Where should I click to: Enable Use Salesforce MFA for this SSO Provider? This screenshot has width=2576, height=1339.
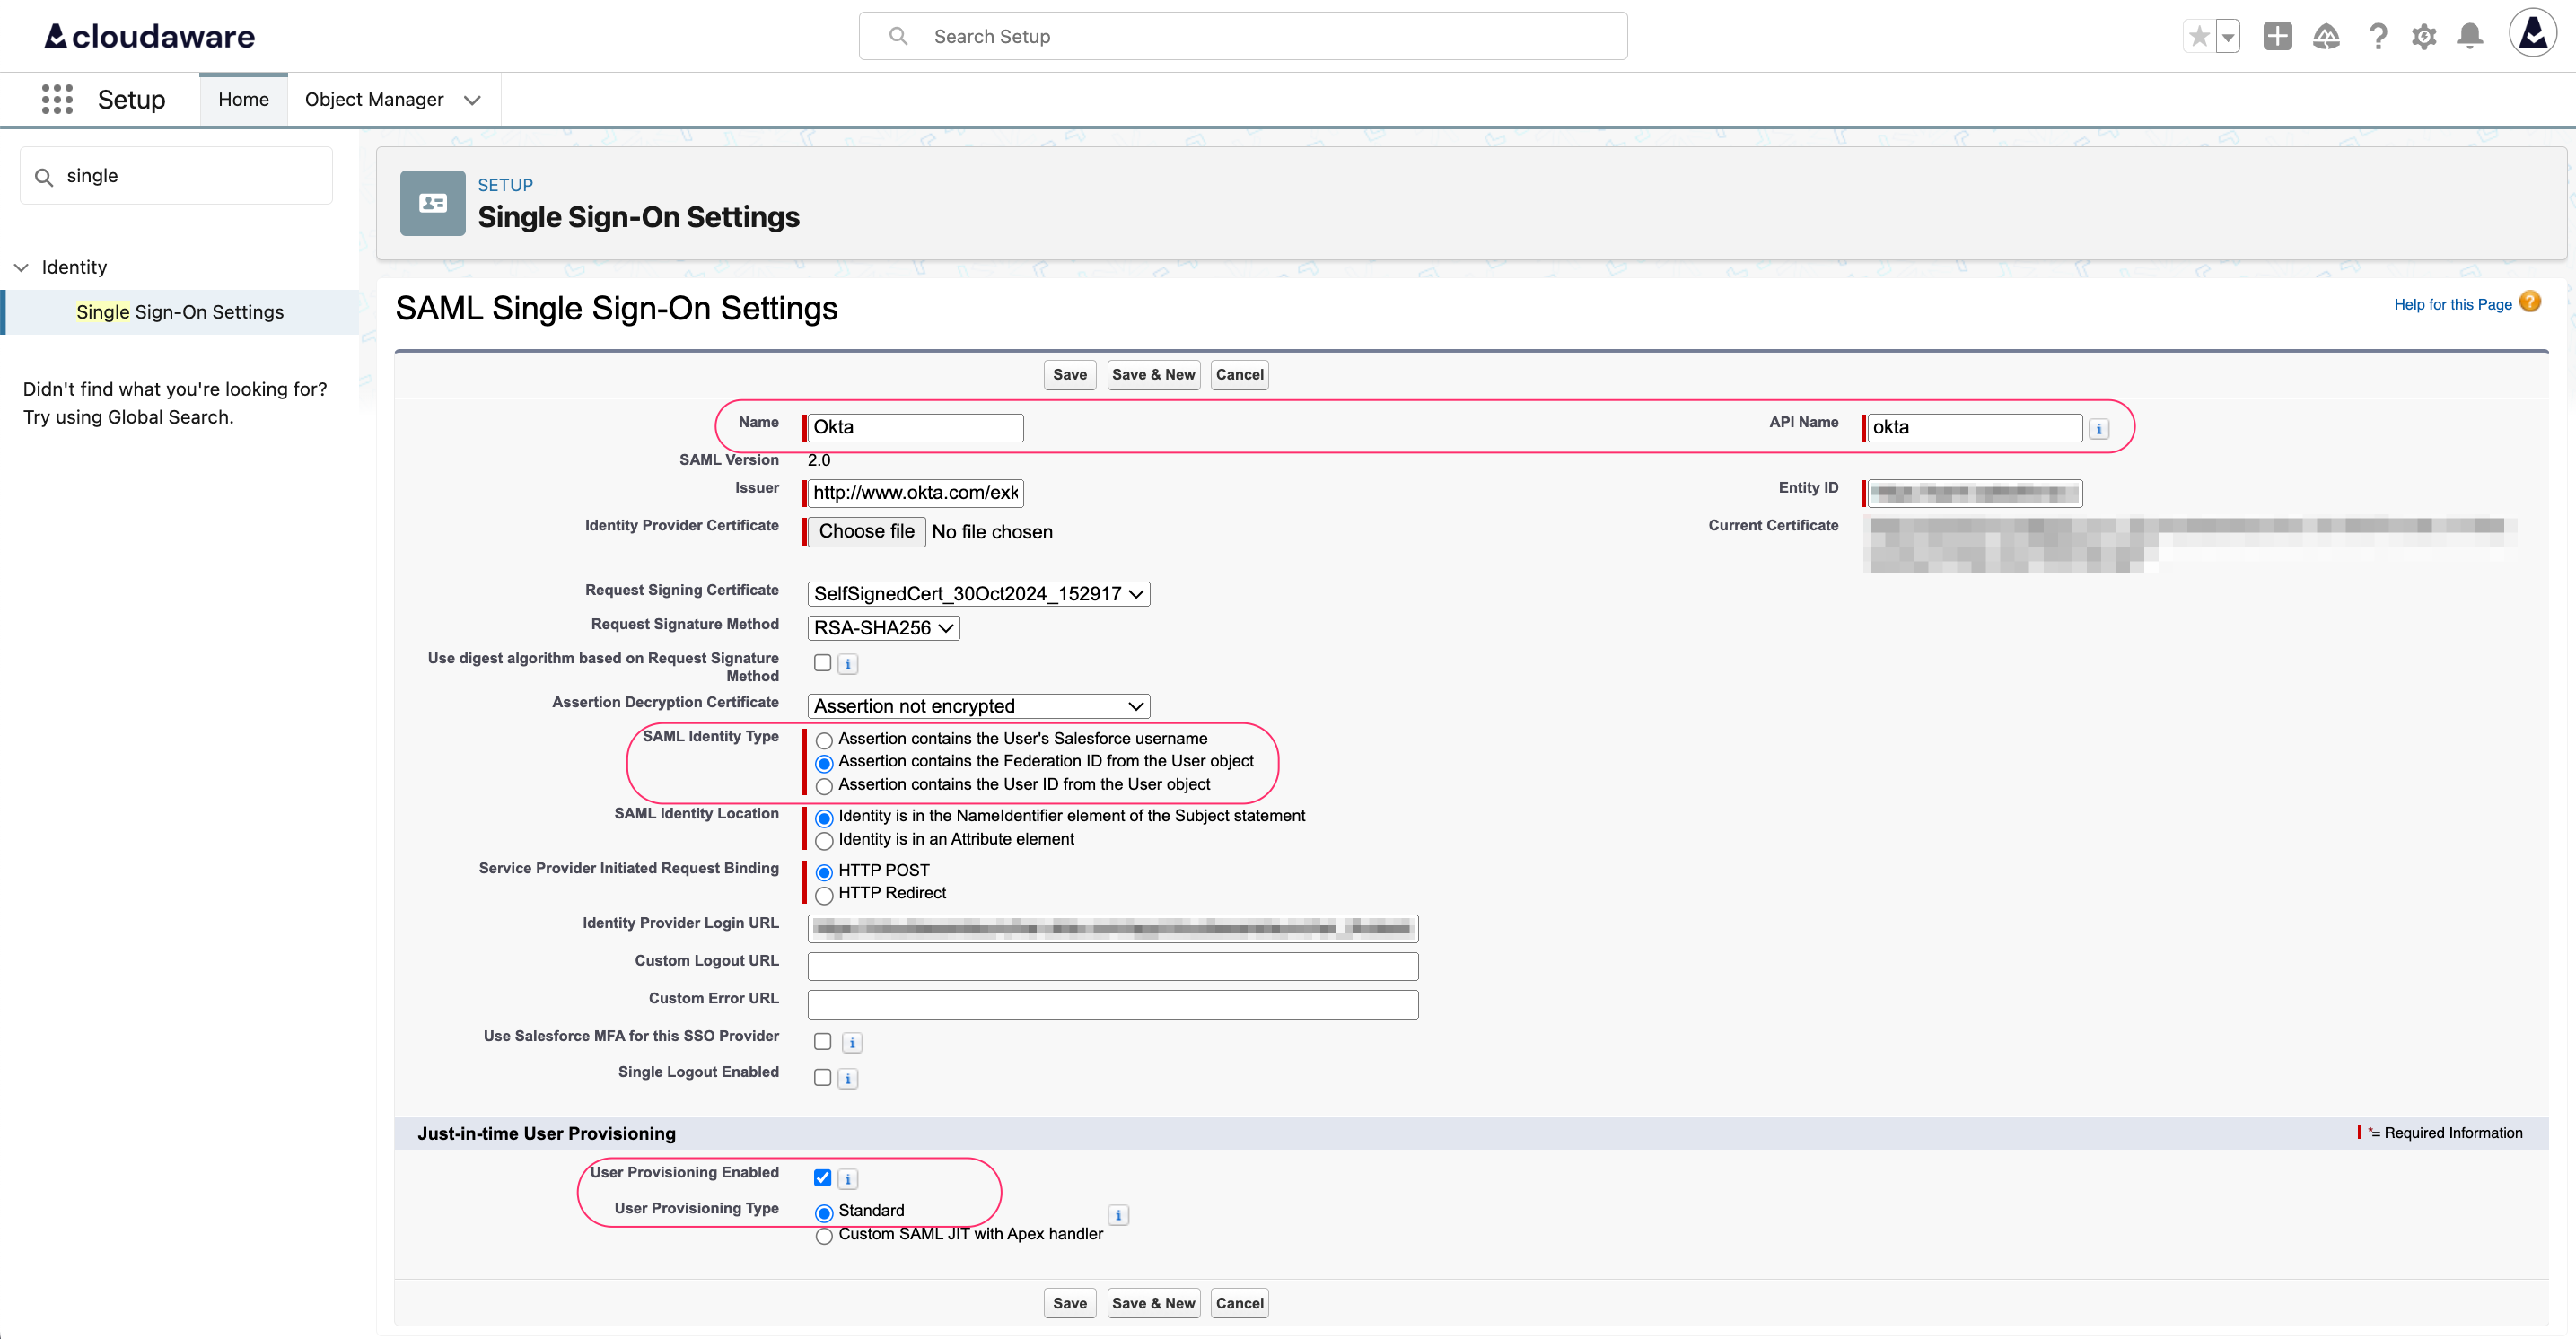822,1041
